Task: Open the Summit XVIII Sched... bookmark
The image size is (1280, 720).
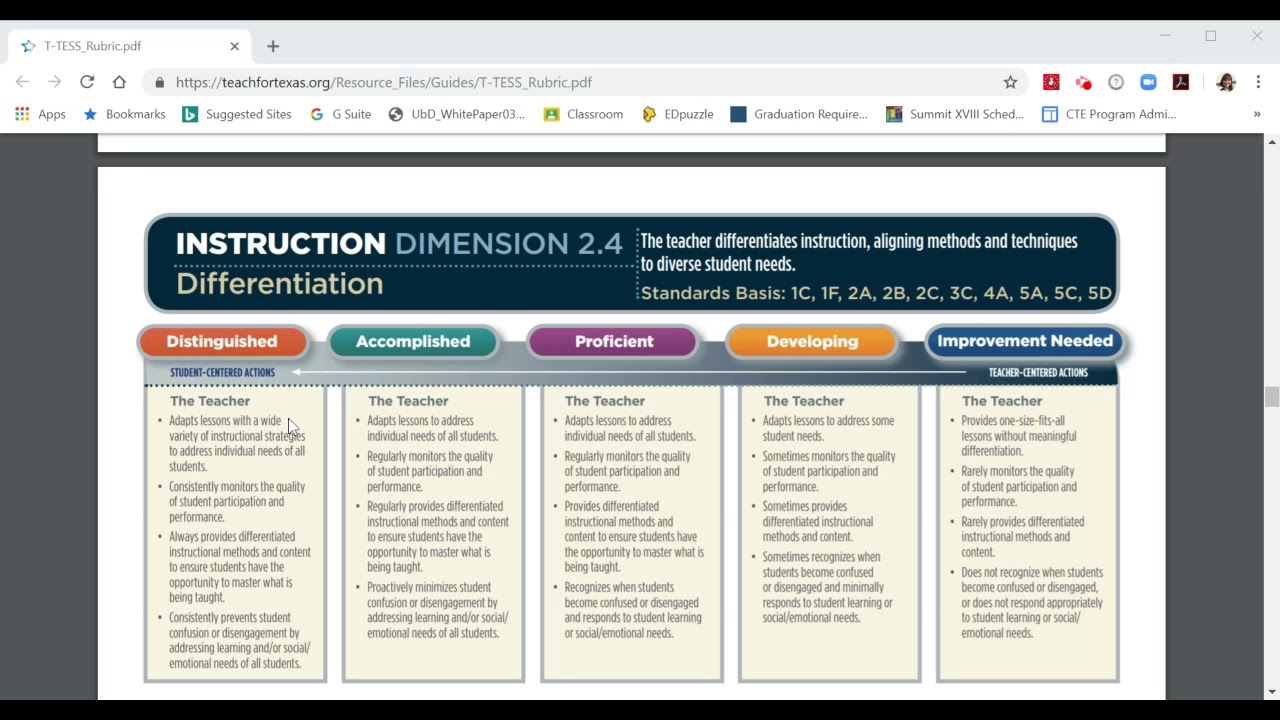Action: [x=955, y=114]
